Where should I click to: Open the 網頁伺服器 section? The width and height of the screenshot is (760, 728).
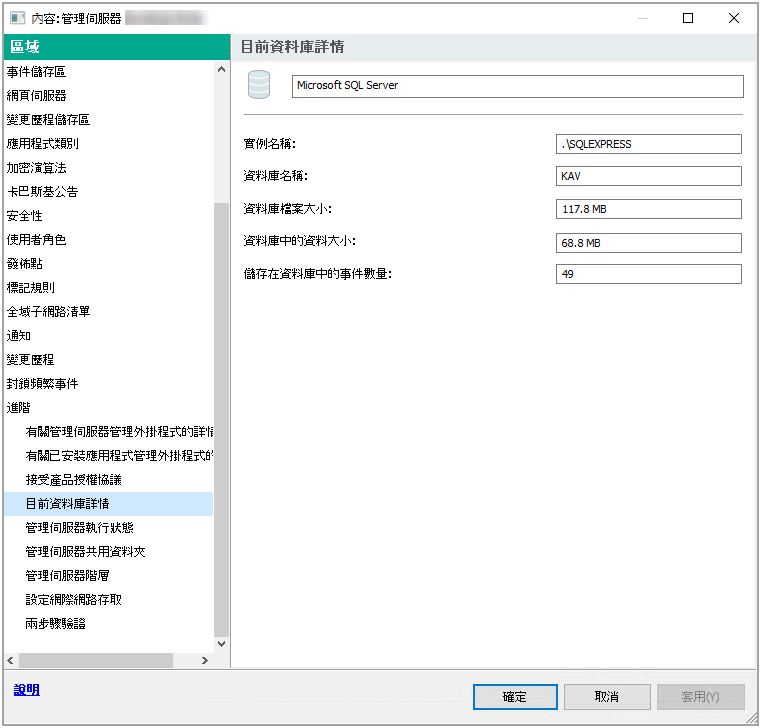[36, 96]
